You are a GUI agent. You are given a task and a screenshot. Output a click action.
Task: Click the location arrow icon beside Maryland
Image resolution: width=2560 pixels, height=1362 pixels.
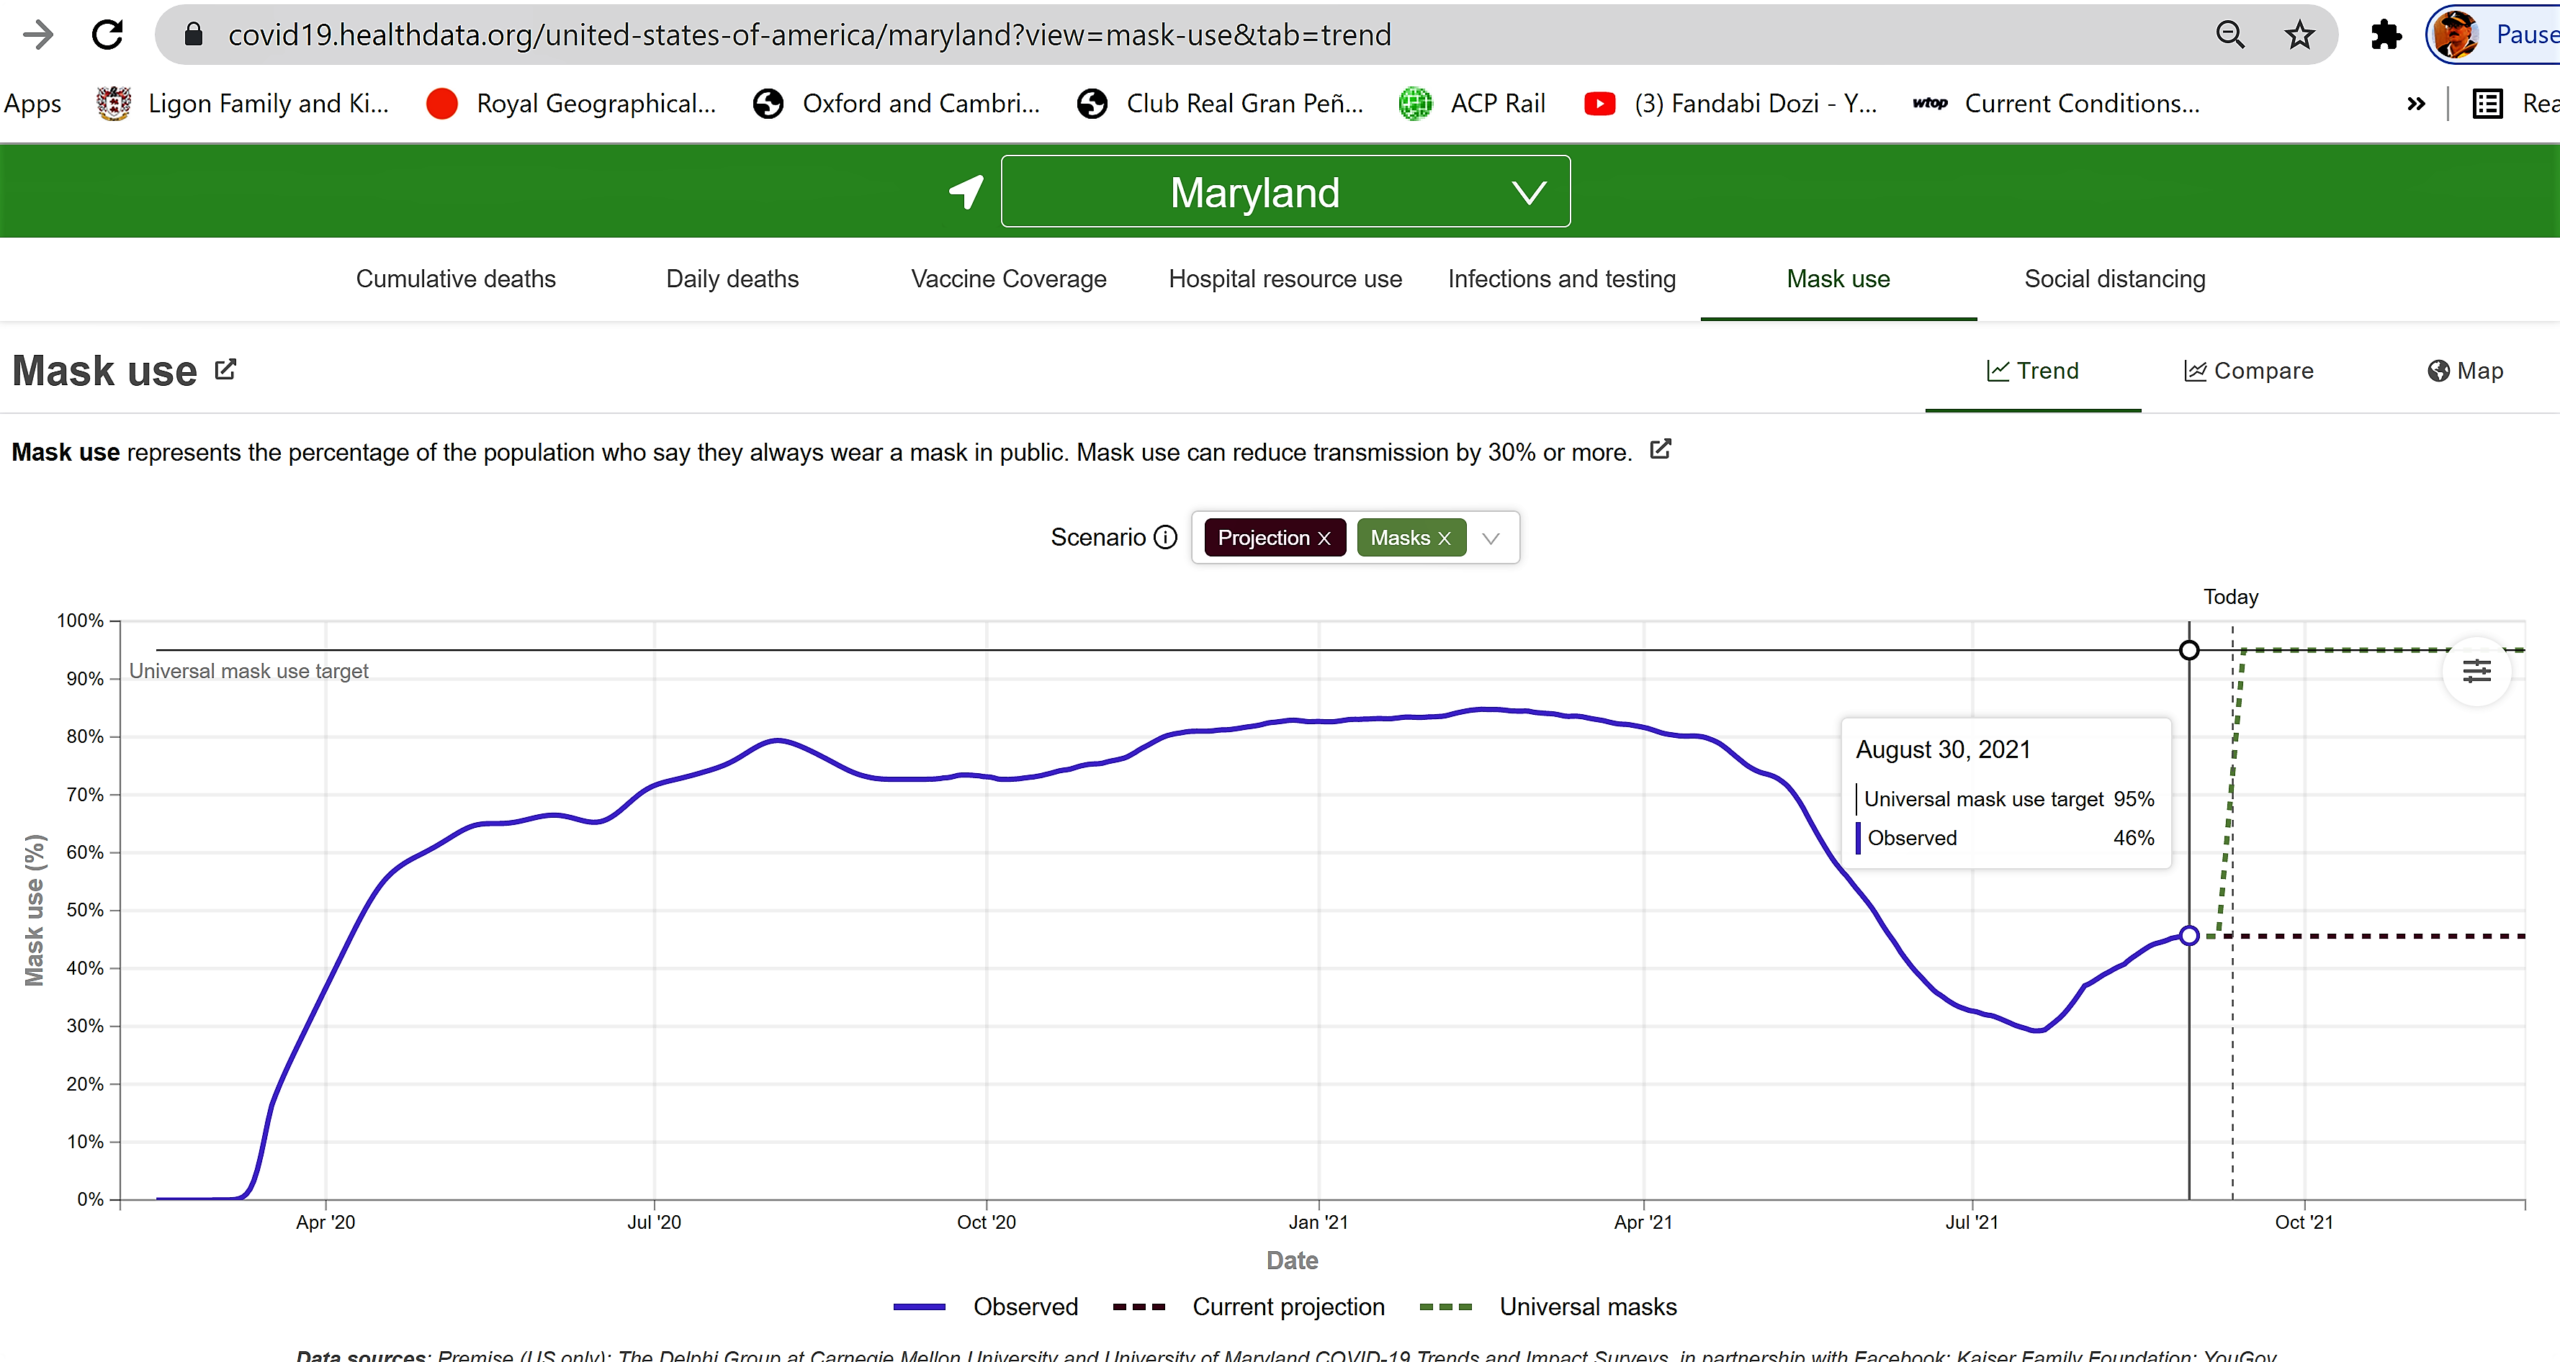coord(966,191)
